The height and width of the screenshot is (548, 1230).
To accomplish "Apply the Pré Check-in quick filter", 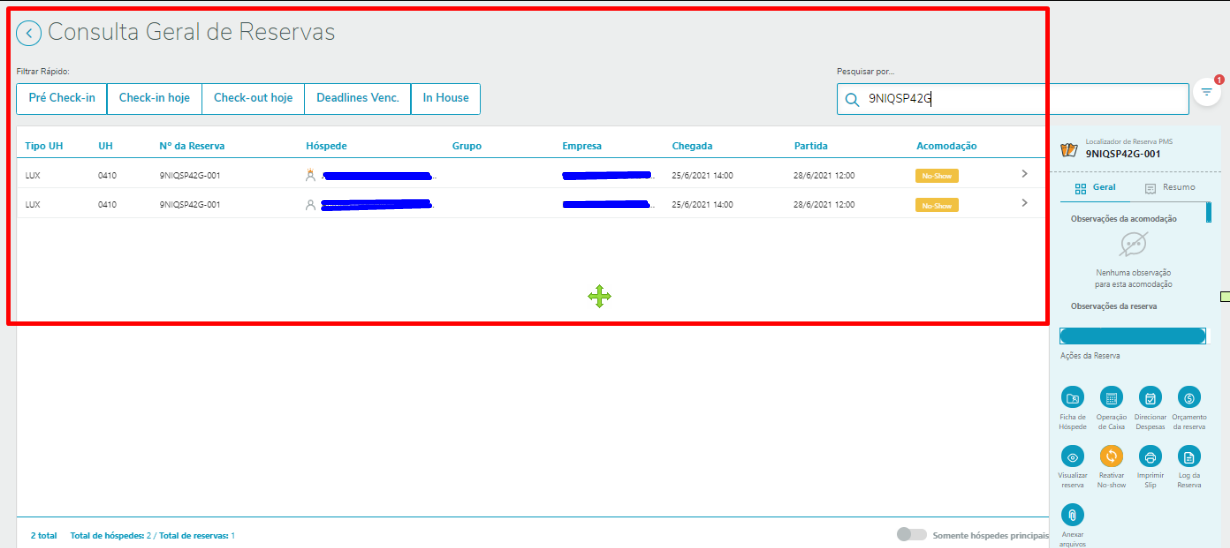I will [x=62, y=98].
